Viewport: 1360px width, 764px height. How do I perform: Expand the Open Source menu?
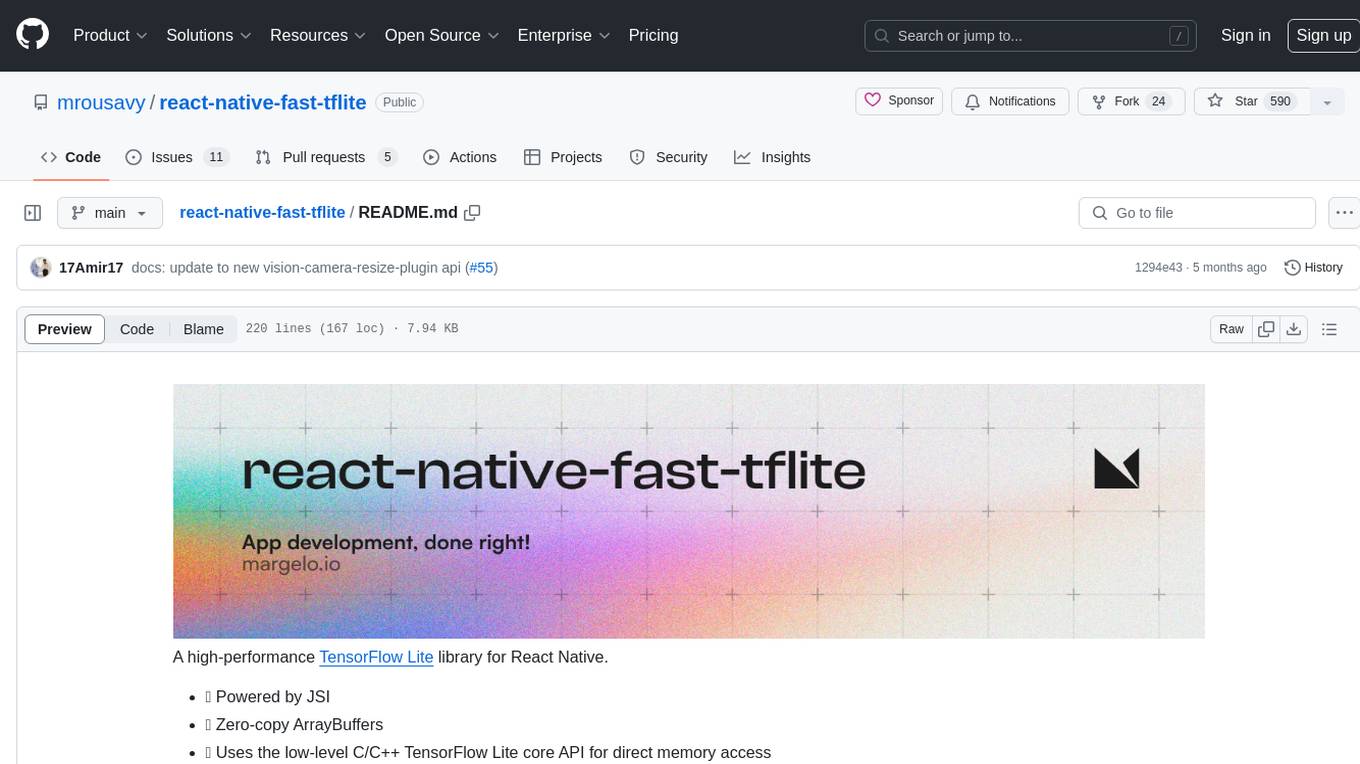(x=442, y=35)
